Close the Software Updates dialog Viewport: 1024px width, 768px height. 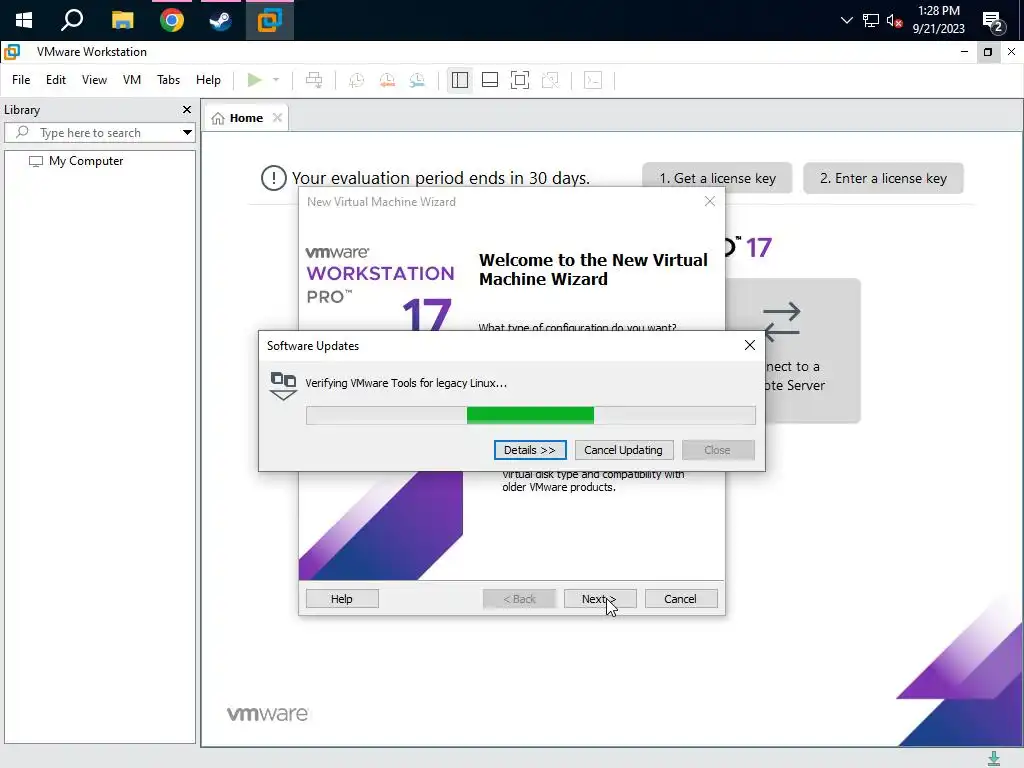coord(750,345)
